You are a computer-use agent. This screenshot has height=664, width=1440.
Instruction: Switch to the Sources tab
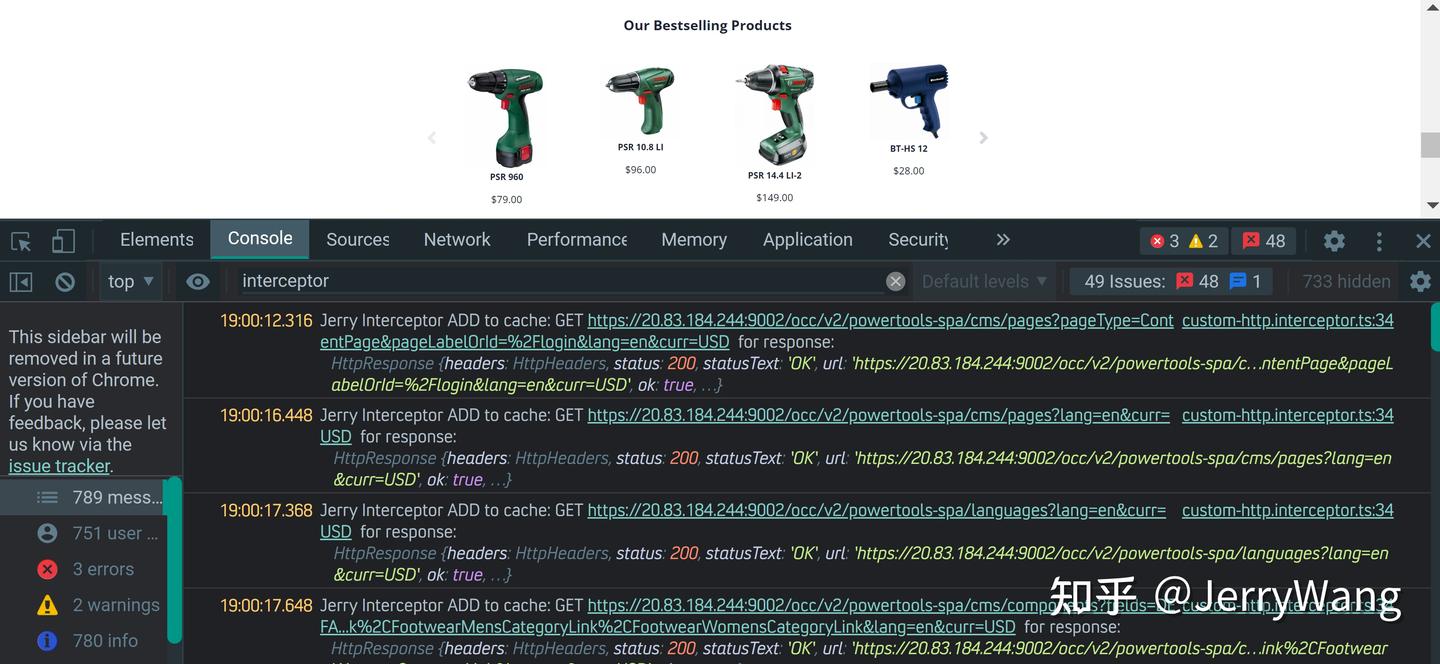[358, 240]
